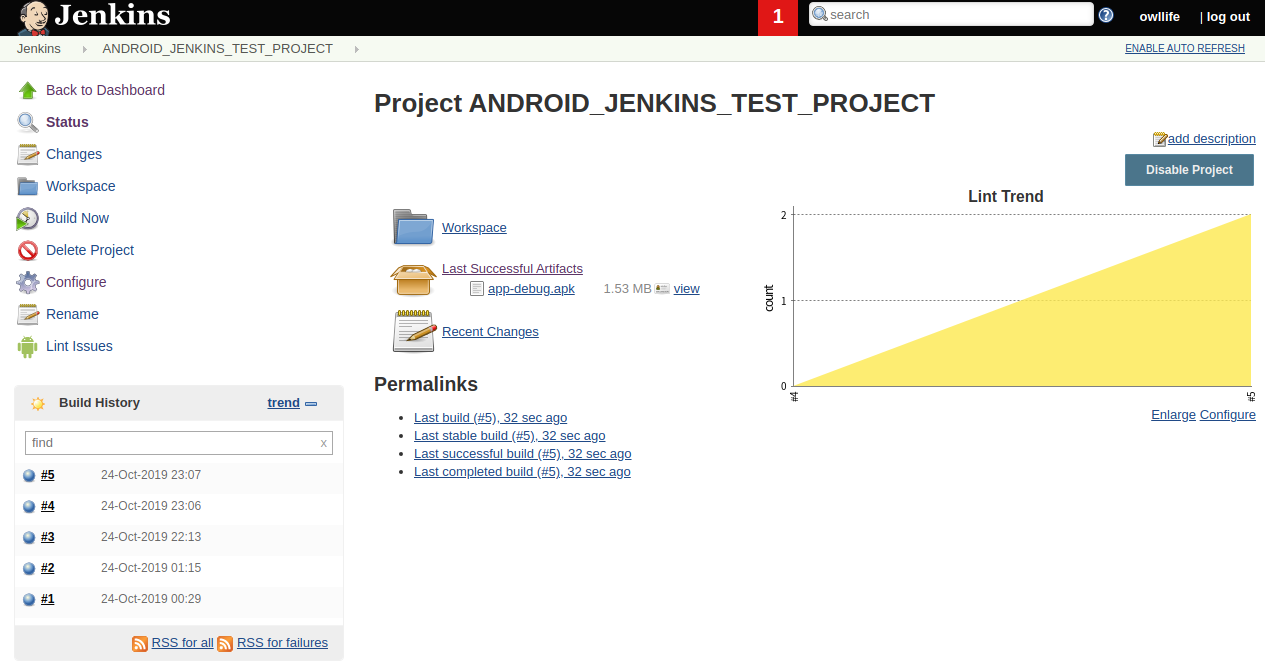Open the Recent Changes link
This screenshot has width=1265, height=668.
490,332
